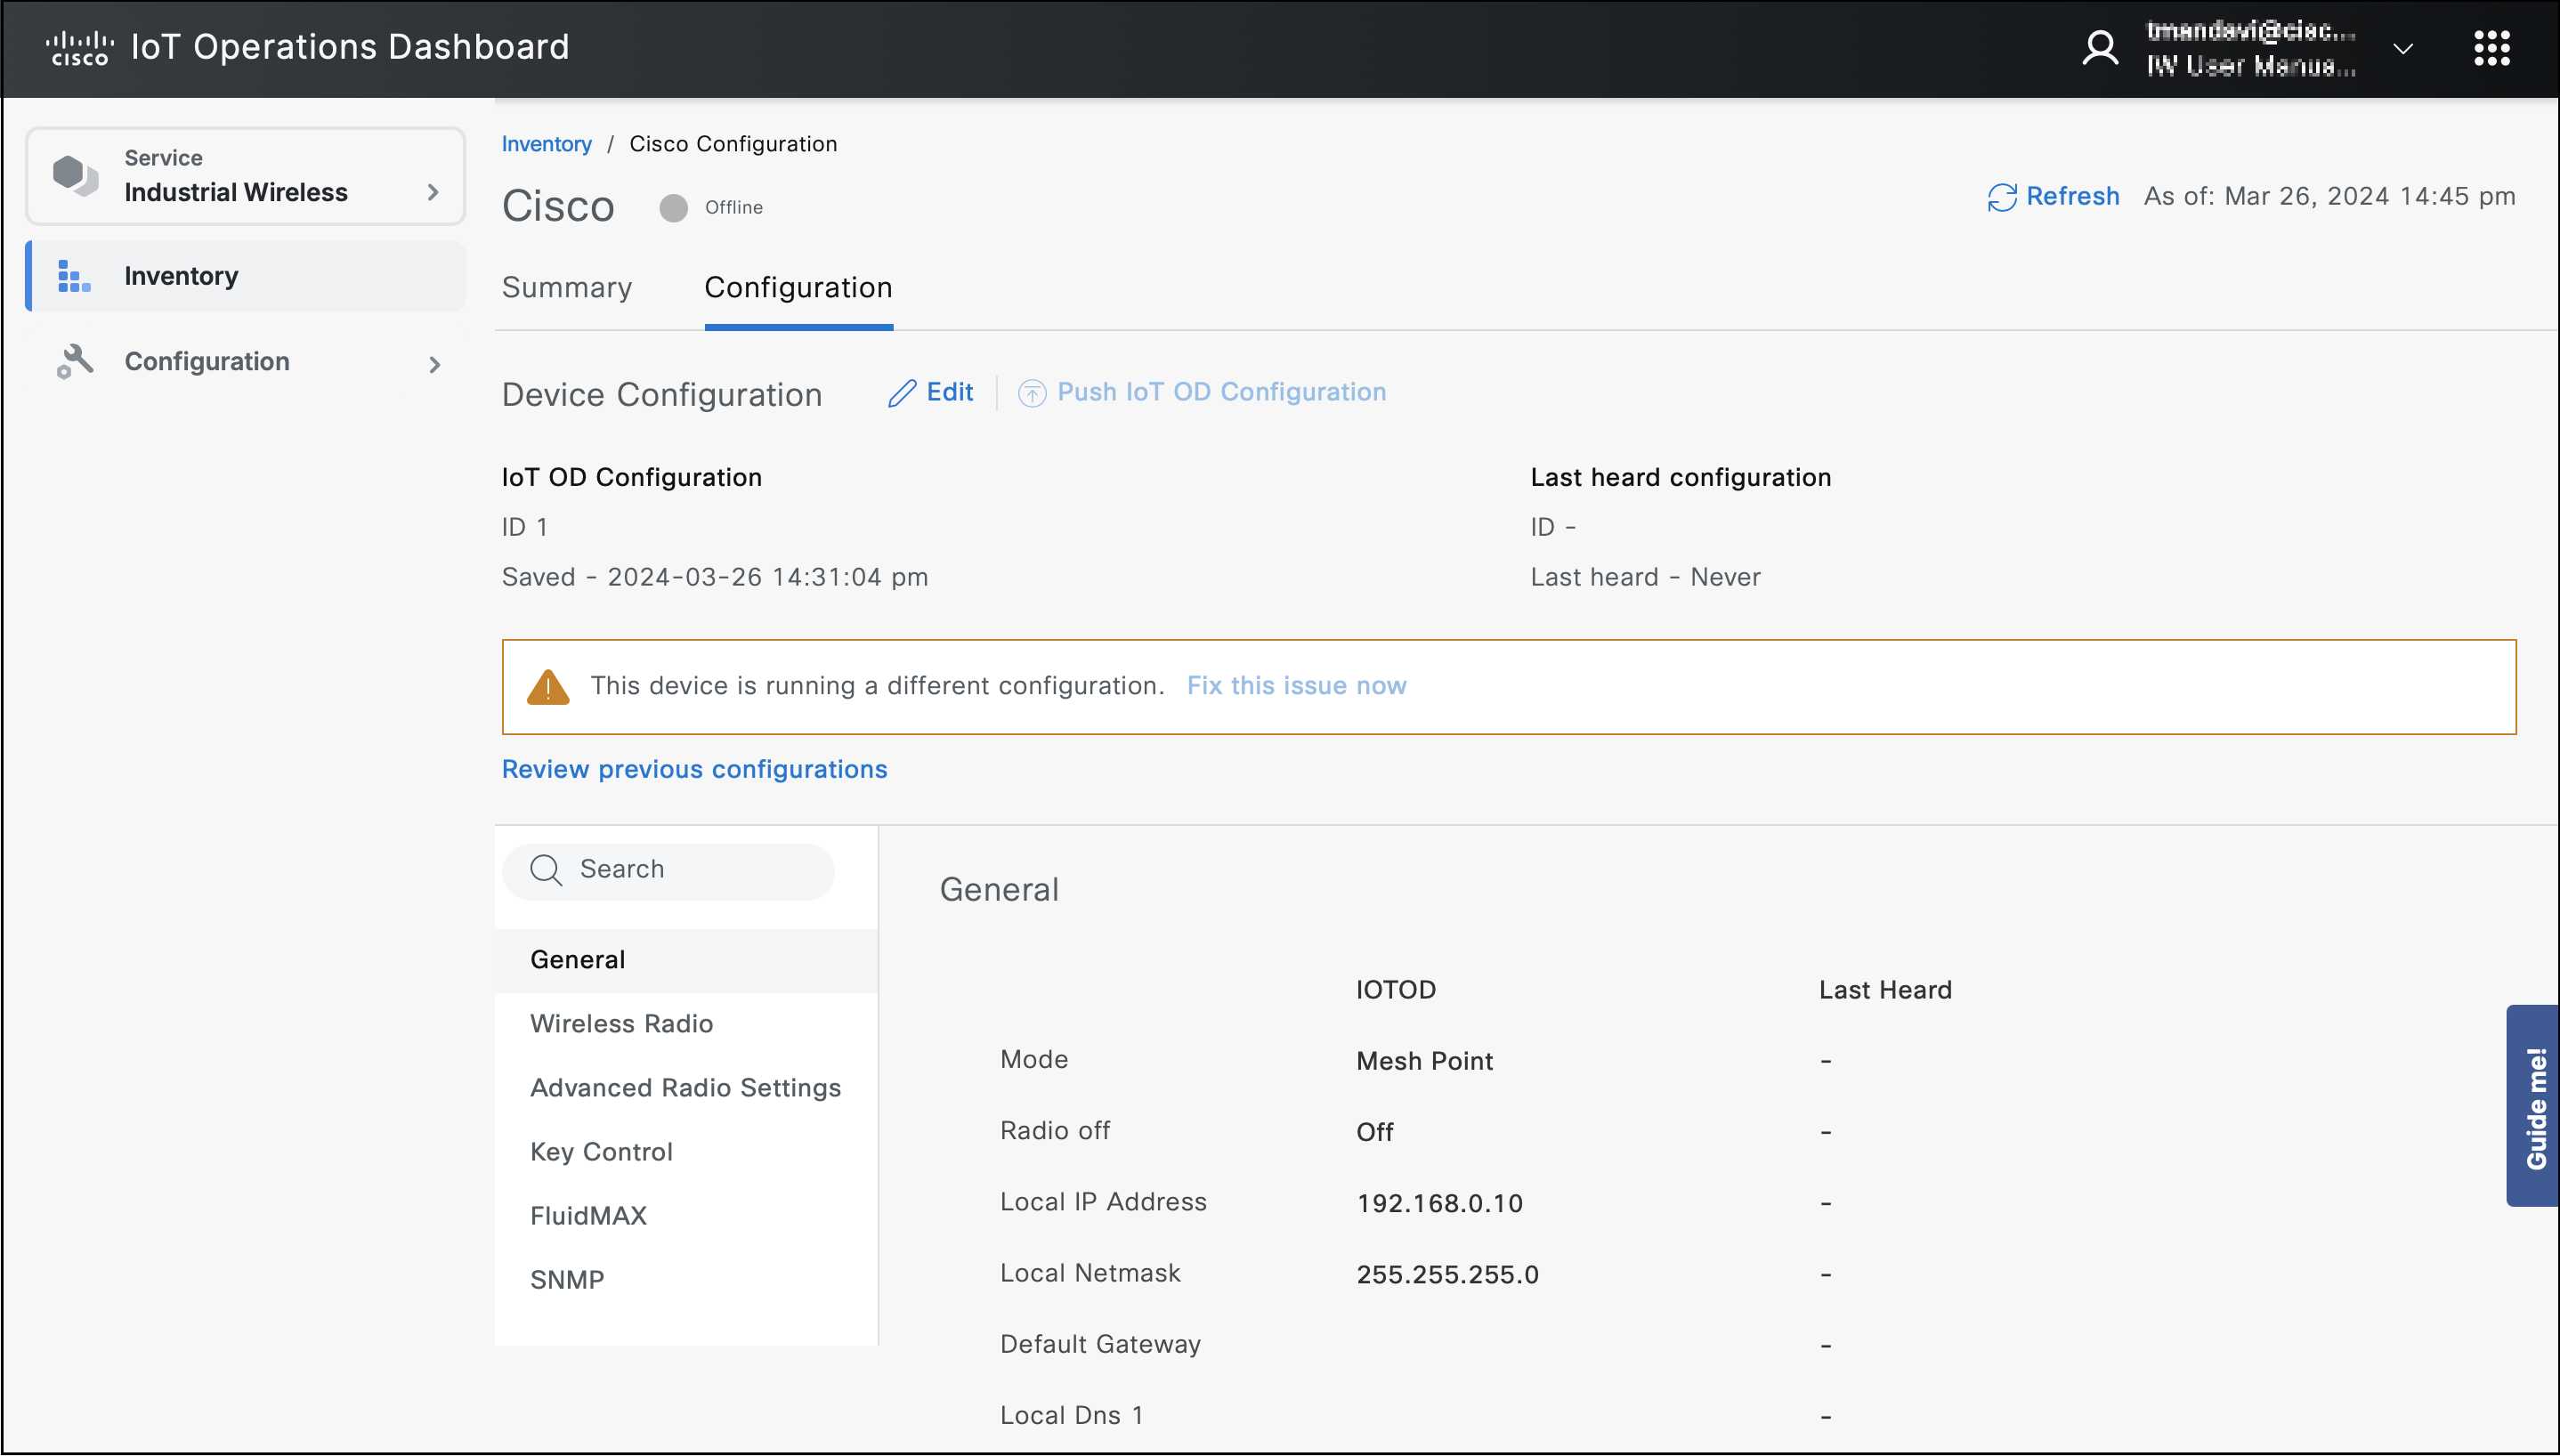
Task: Open Advanced Radio Settings section
Action: [x=686, y=1088]
